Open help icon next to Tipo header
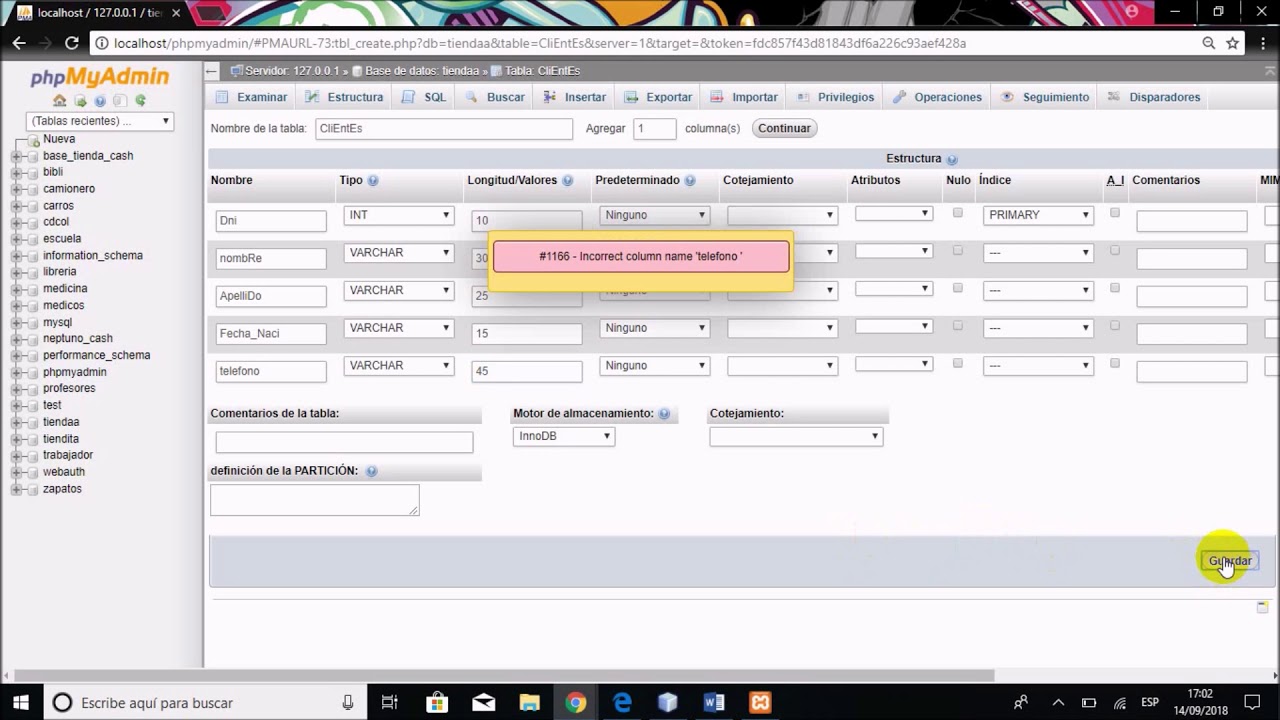The width and height of the screenshot is (1280, 720). (373, 181)
